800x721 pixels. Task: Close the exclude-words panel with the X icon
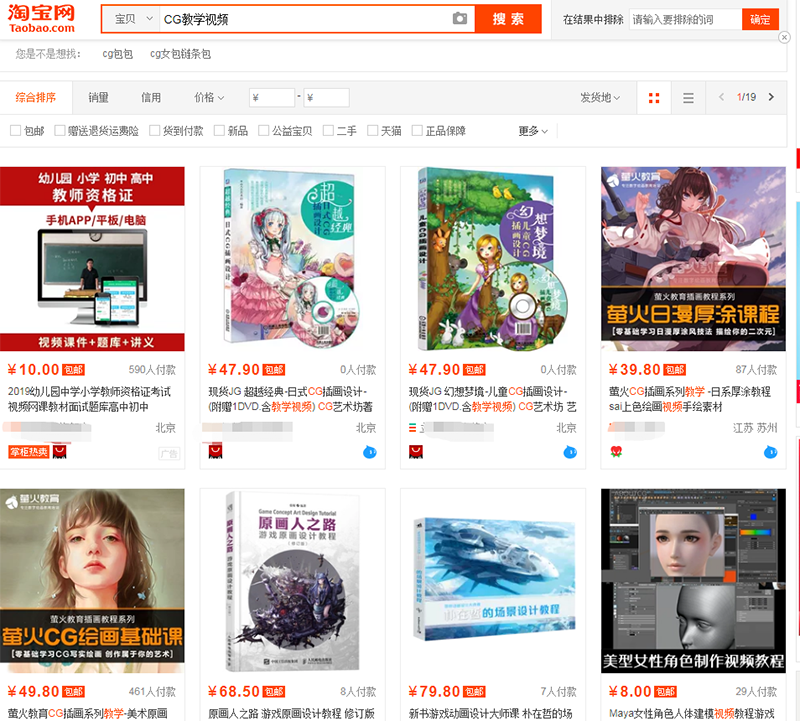click(785, 37)
